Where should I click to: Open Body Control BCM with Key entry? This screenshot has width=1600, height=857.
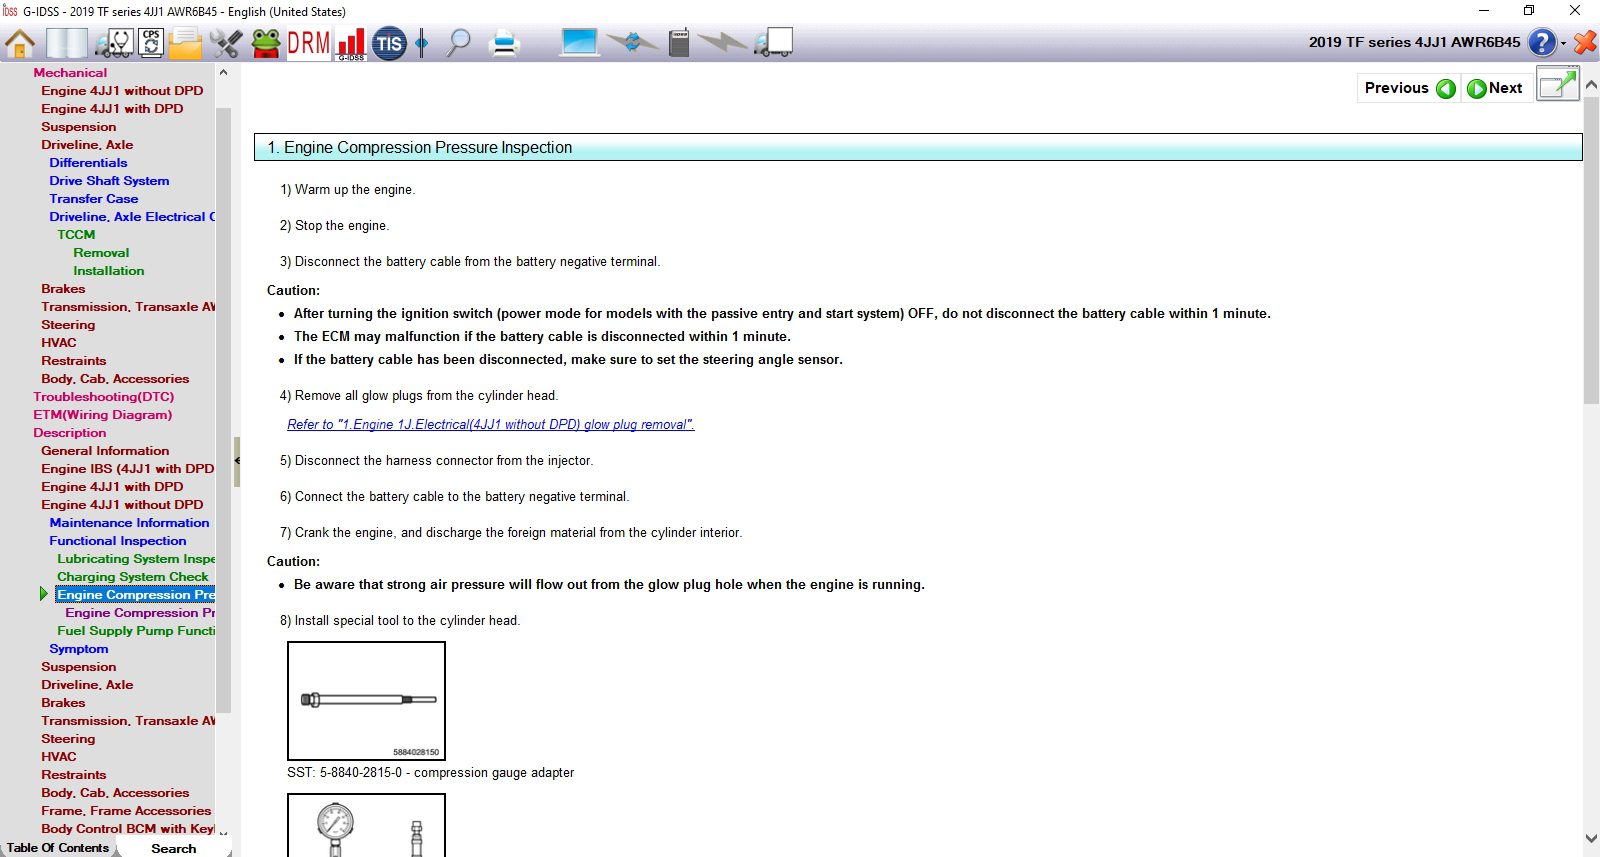coord(128,828)
